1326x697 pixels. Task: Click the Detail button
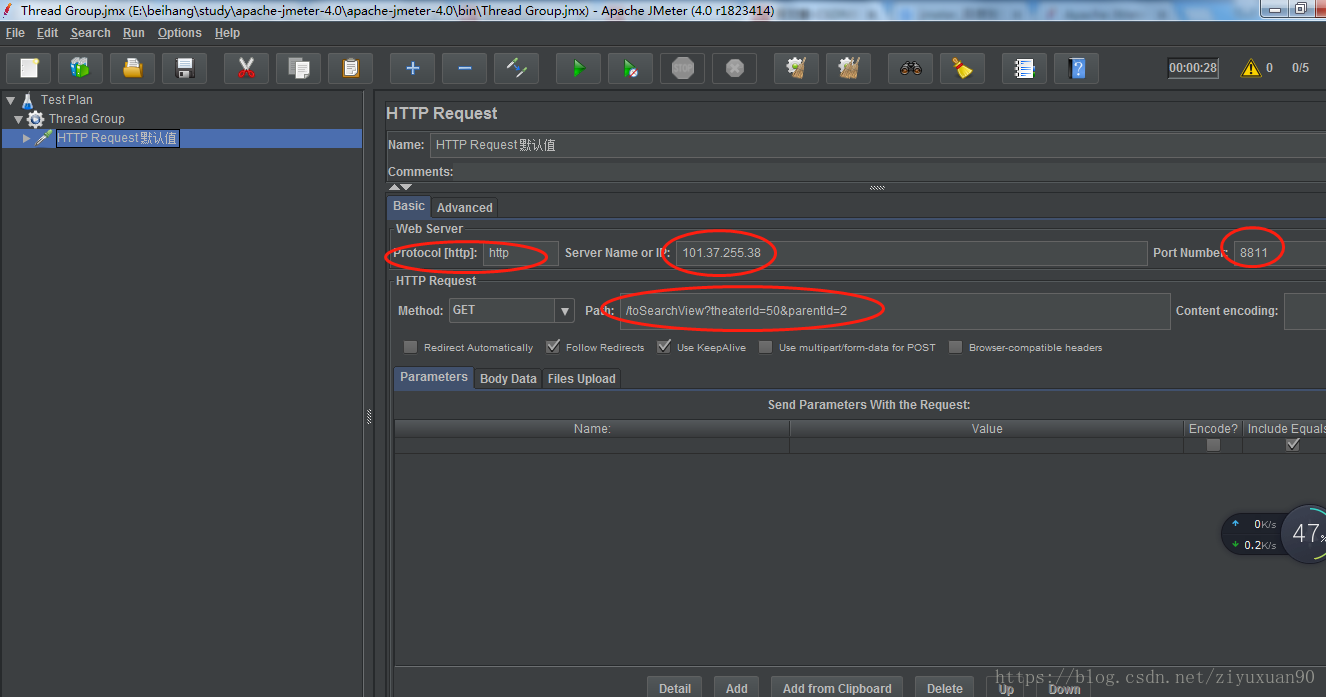click(x=675, y=688)
